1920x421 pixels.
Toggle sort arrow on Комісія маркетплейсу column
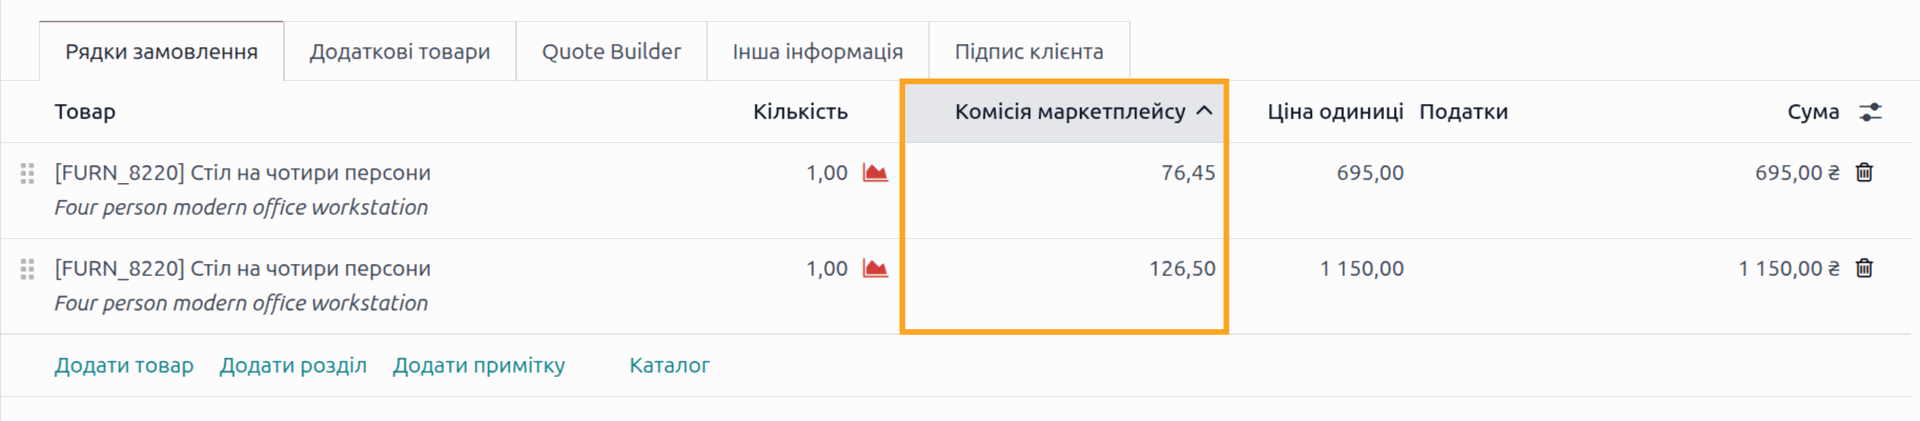pos(1205,111)
